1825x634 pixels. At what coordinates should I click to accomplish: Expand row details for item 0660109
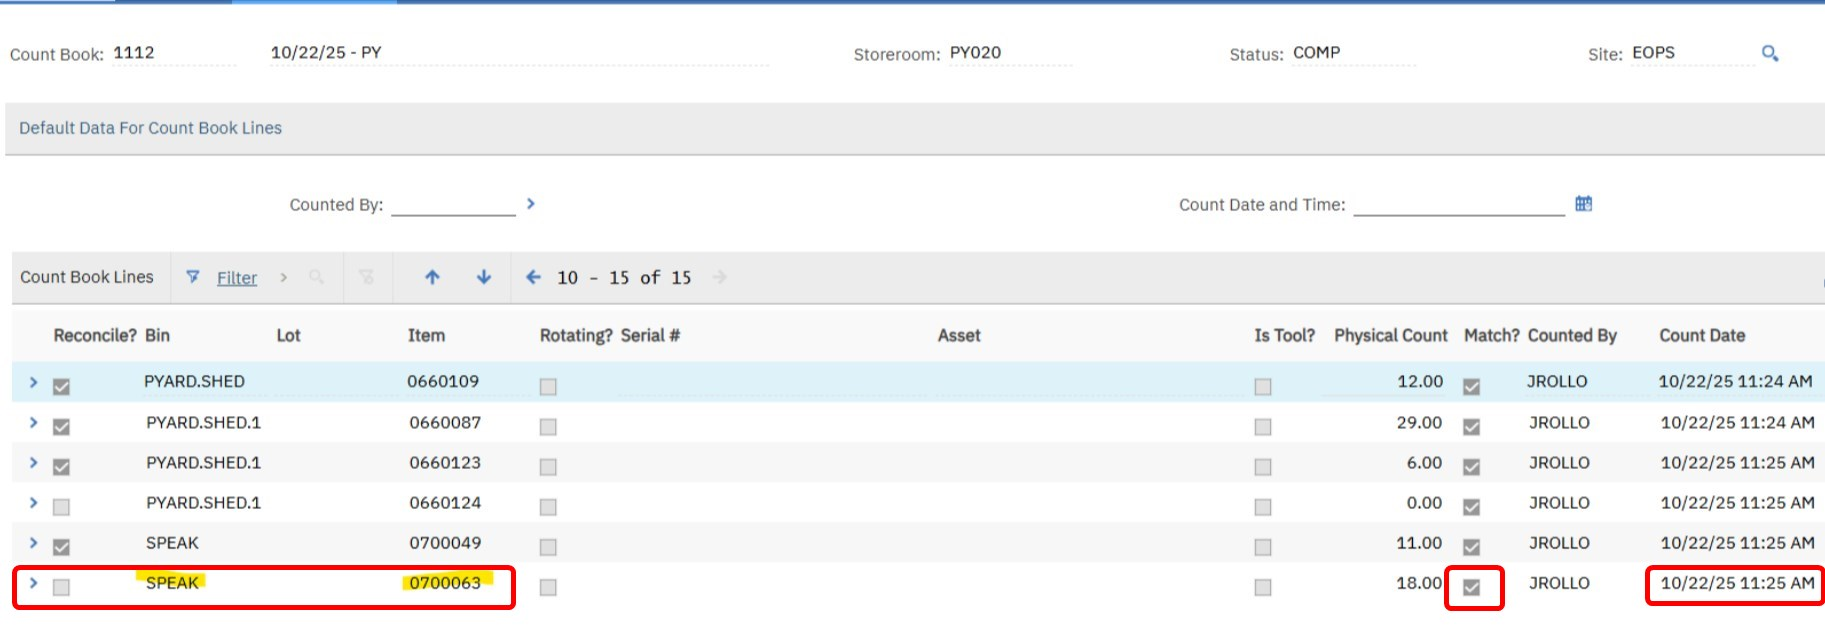33,382
